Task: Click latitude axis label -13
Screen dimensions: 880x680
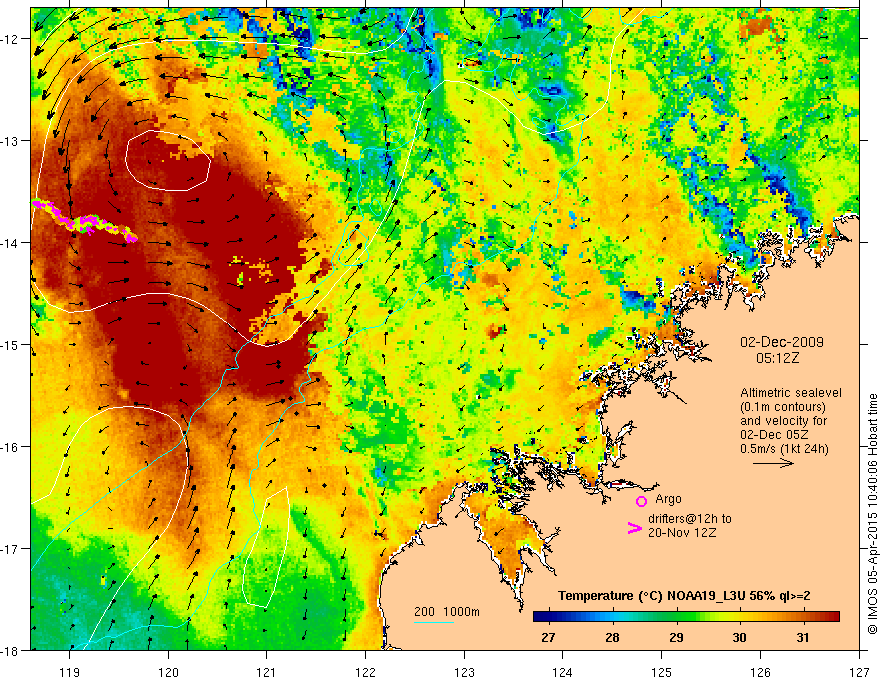Action: point(11,141)
